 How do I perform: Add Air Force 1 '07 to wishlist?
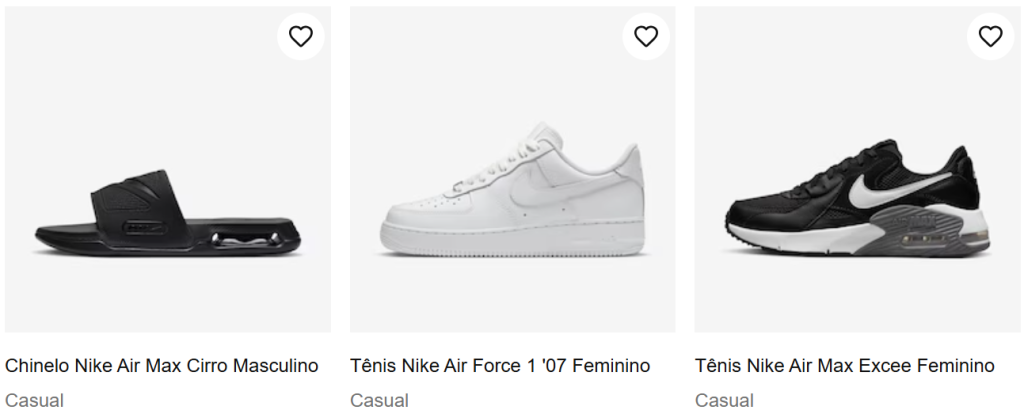point(646,37)
